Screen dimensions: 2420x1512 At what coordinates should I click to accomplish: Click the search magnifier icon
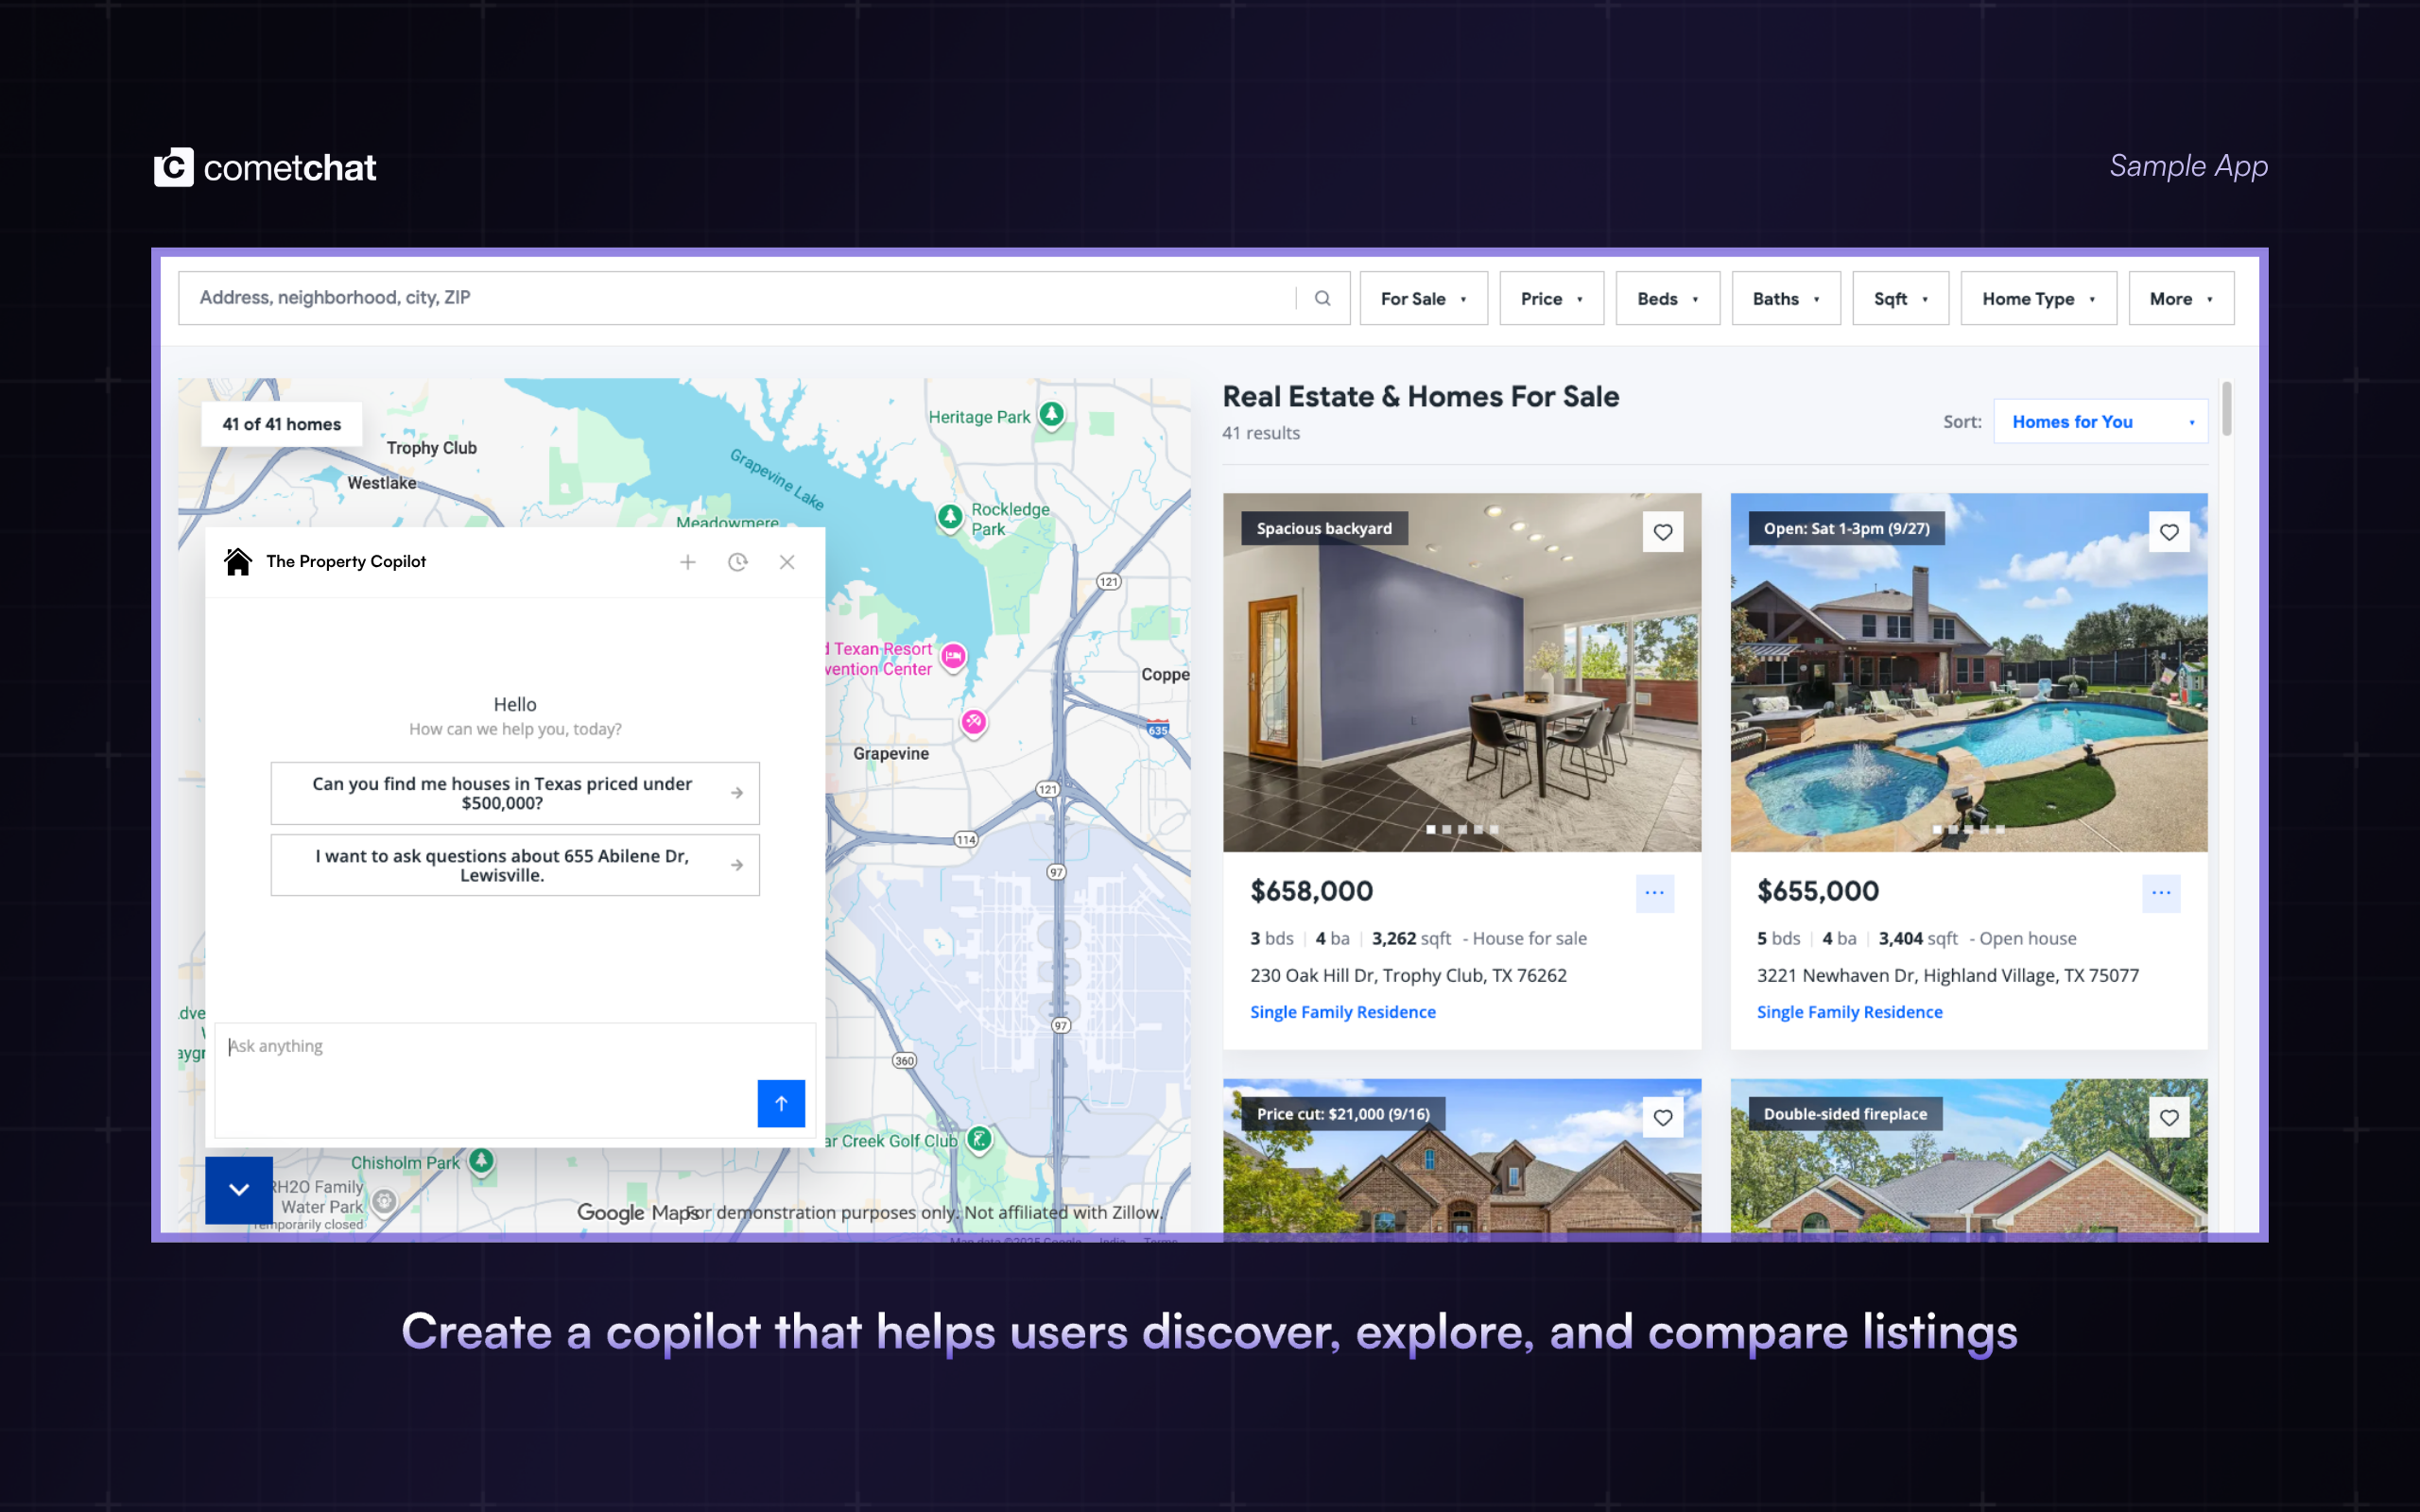[x=1322, y=297]
